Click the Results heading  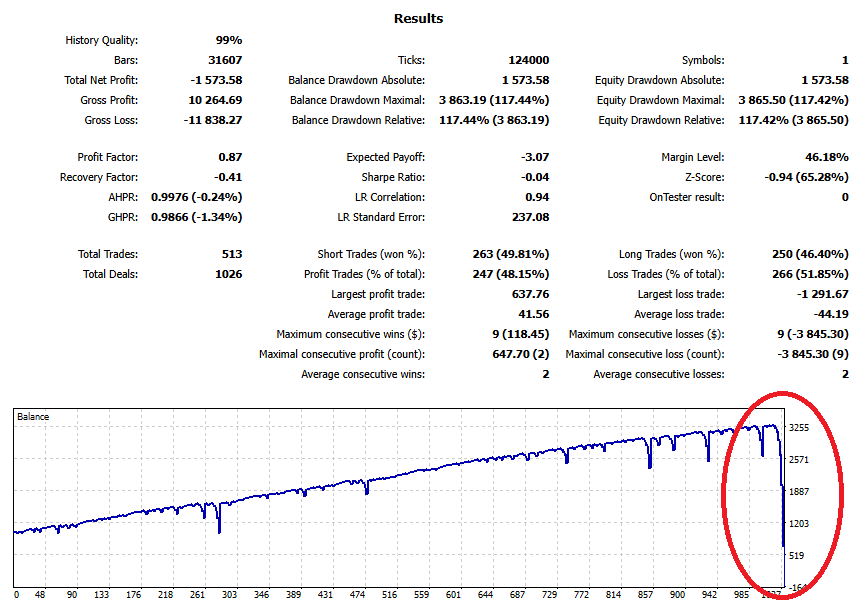click(x=418, y=18)
